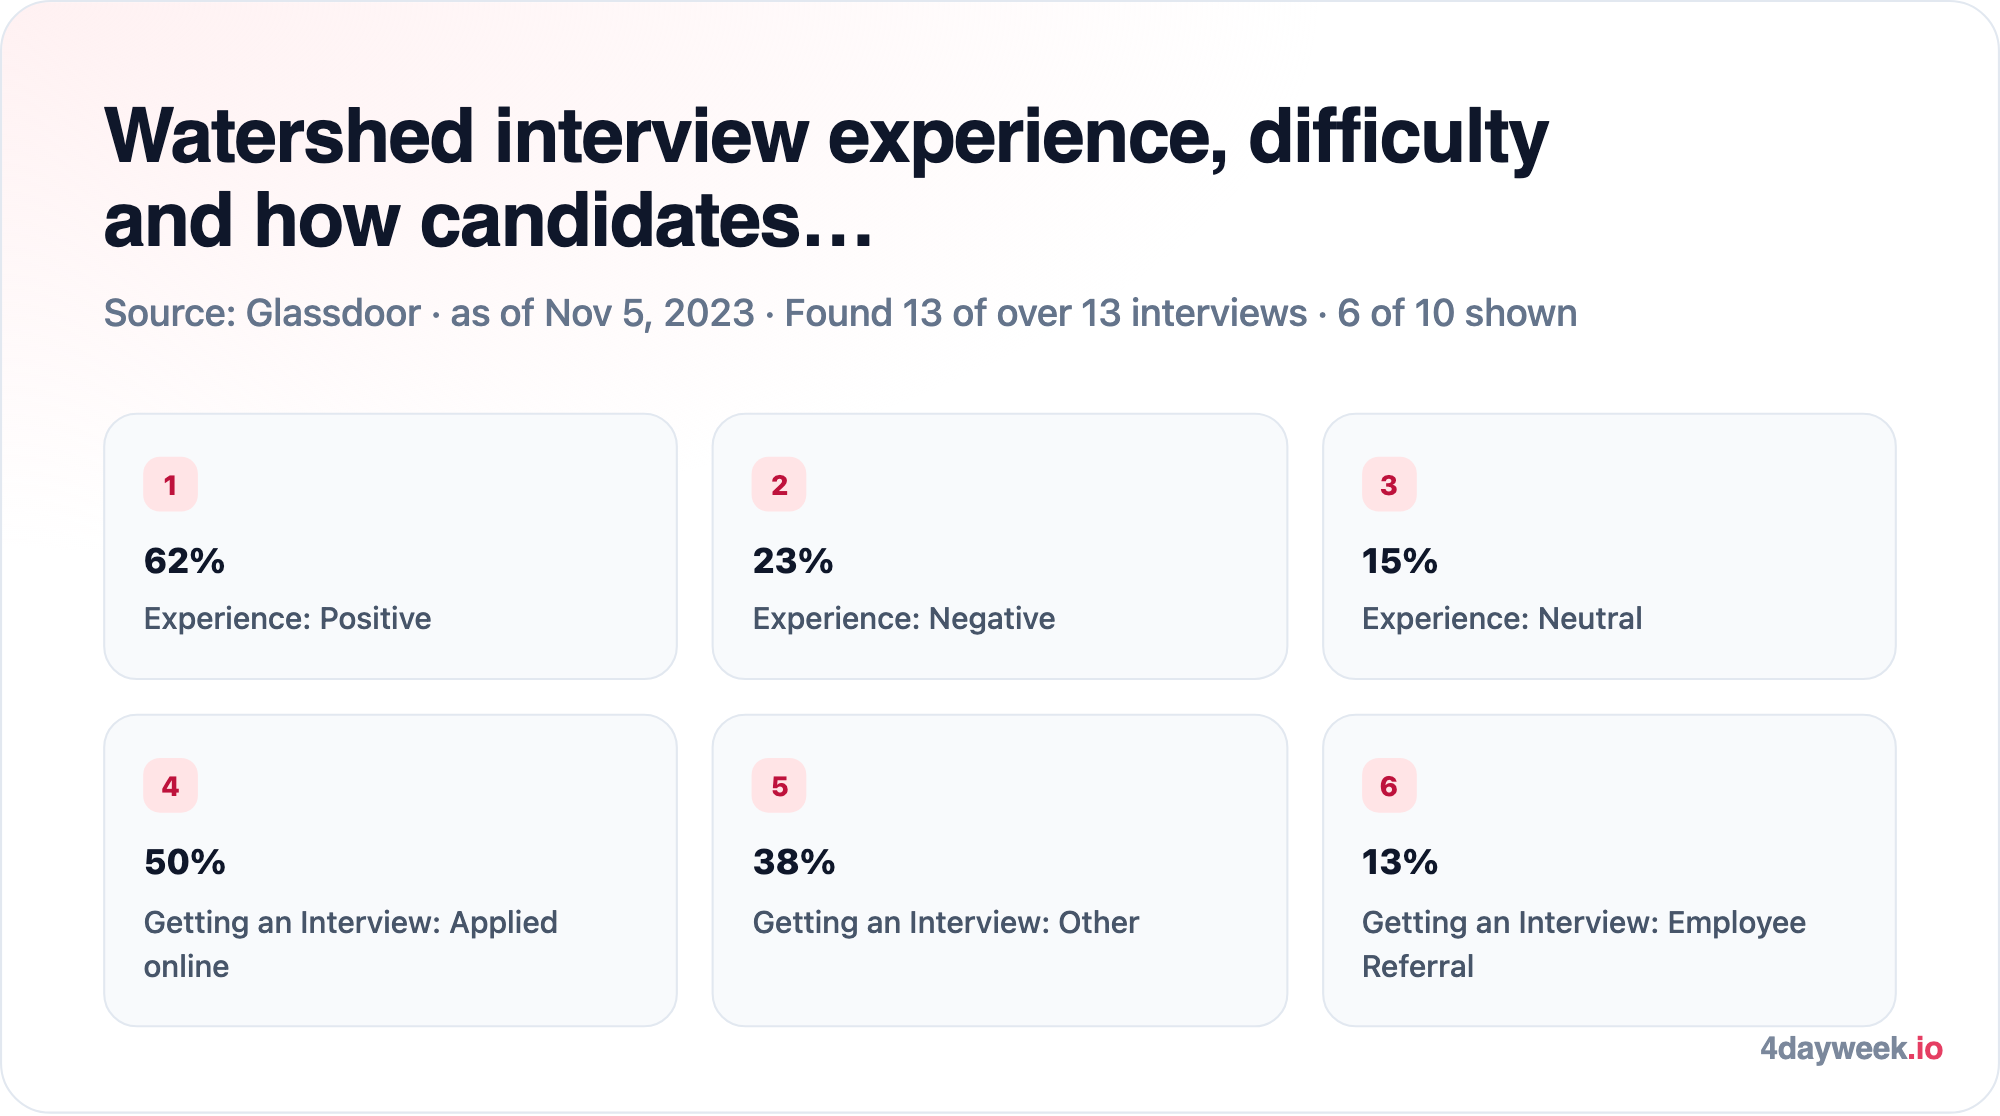Viewport: 2000px width, 1116px height.
Task: Click the 23% statistic value
Action: 793,561
